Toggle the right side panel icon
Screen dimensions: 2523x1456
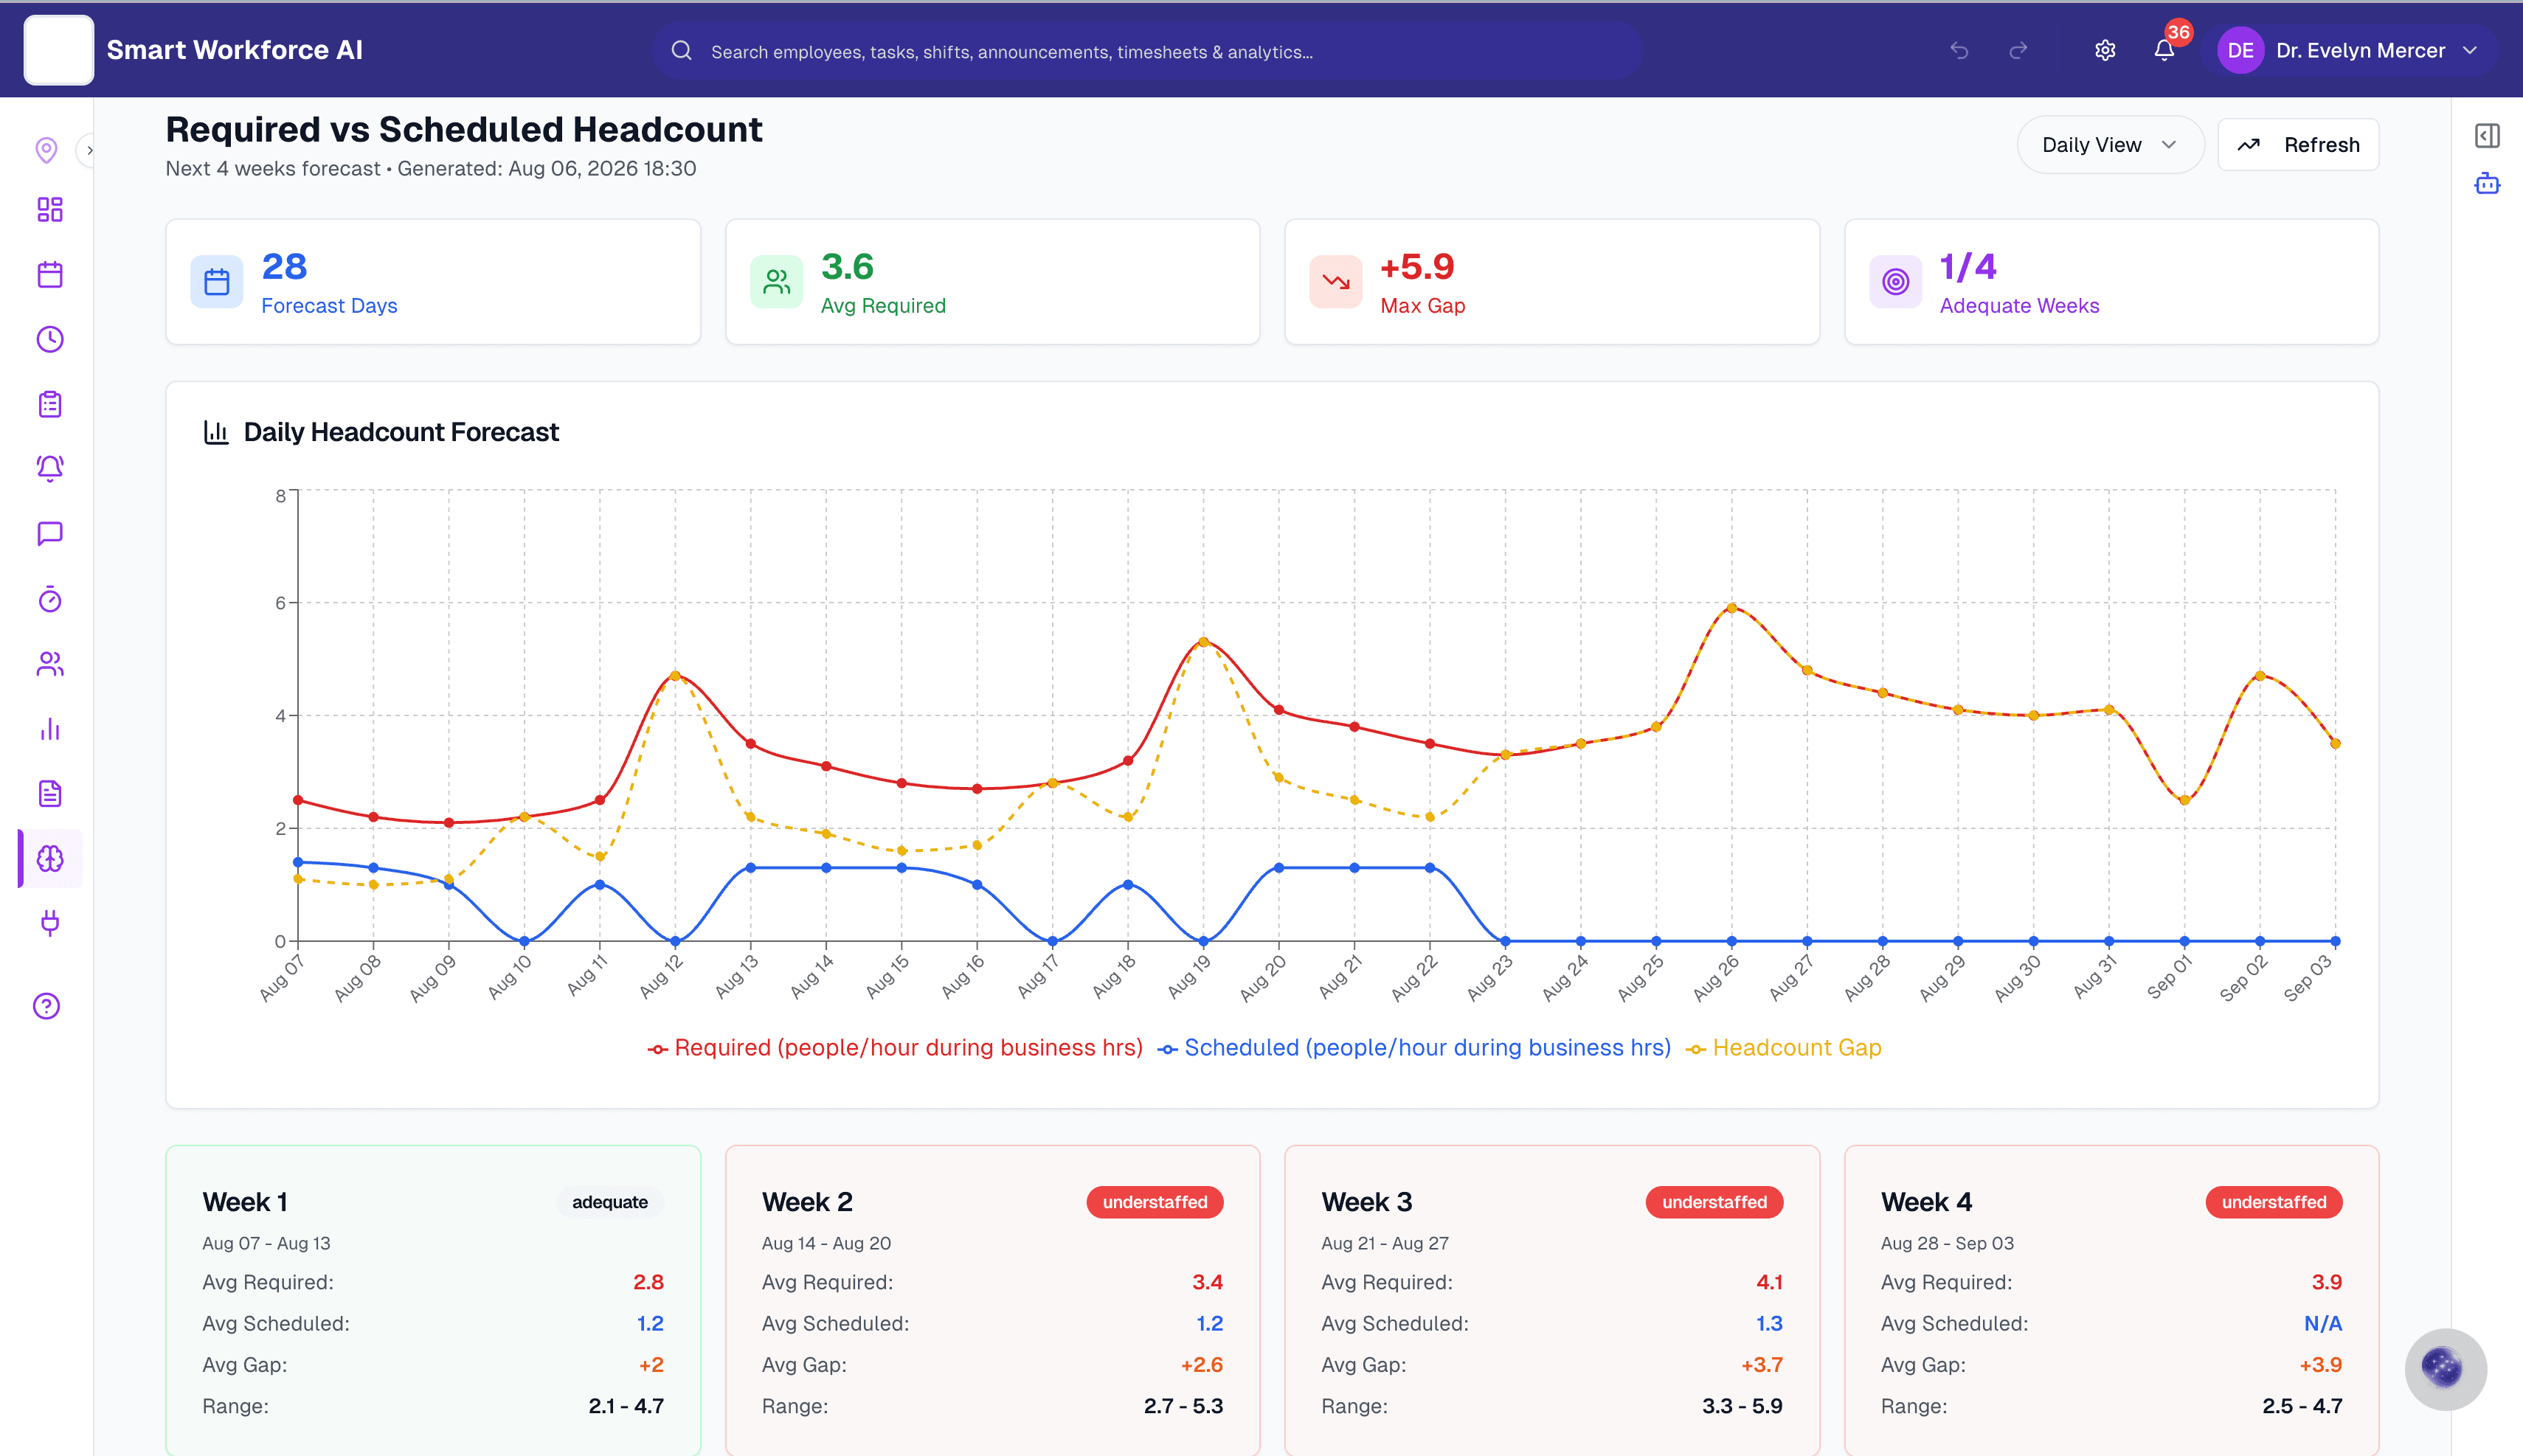[x=2487, y=135]
